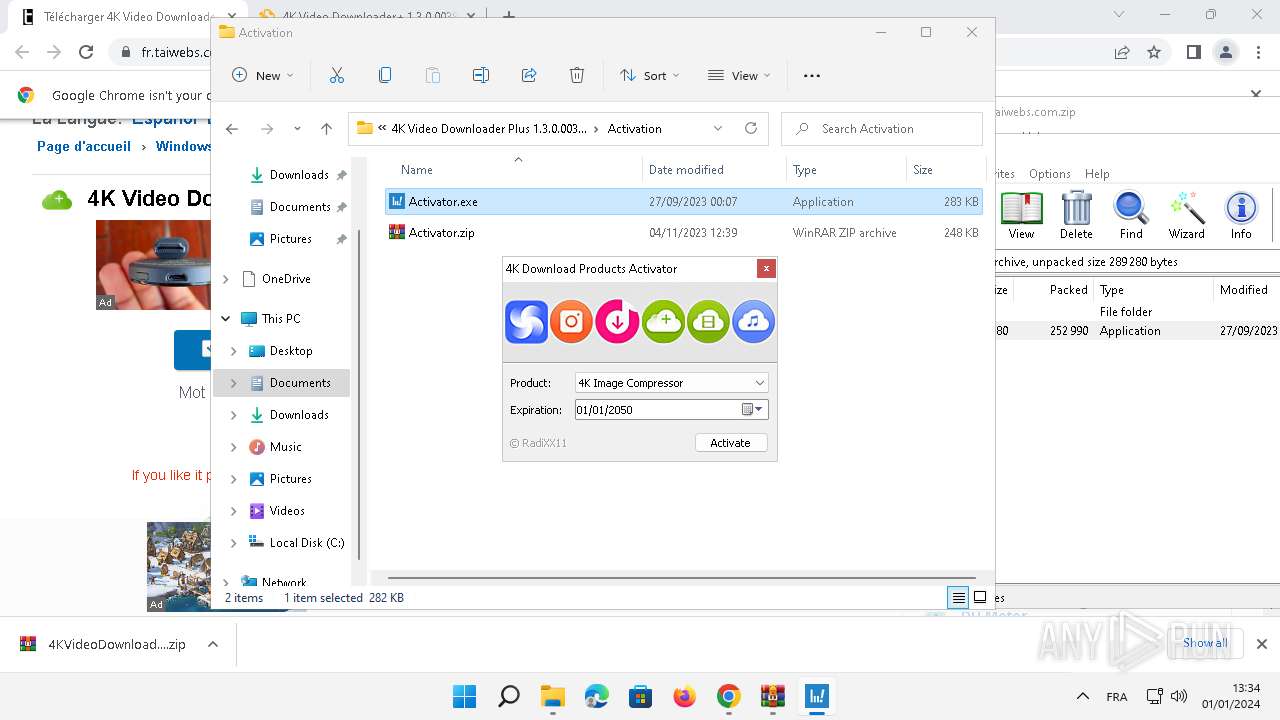Select Local Disk (C:) in navigation pane

[x=307, y=543]
